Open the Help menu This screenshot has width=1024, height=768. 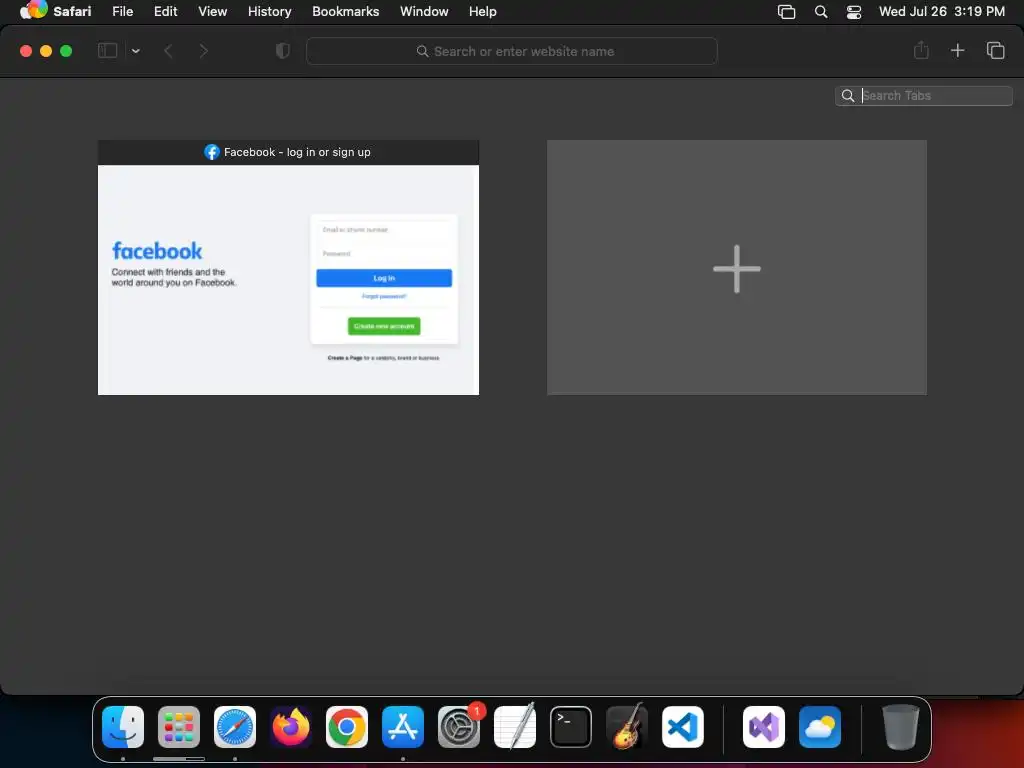point(483,11)
